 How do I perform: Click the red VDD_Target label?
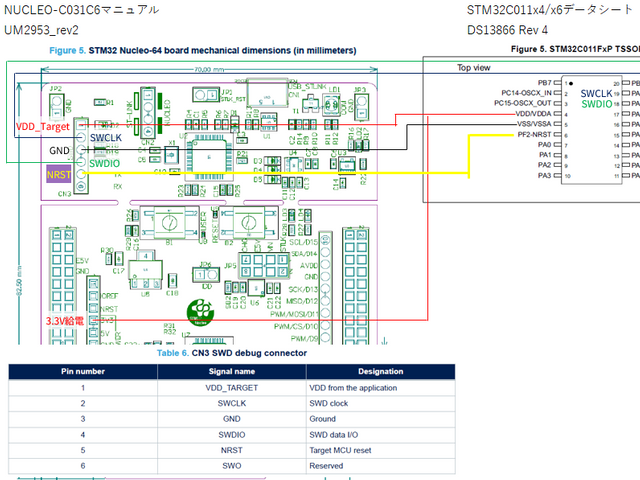44,127
